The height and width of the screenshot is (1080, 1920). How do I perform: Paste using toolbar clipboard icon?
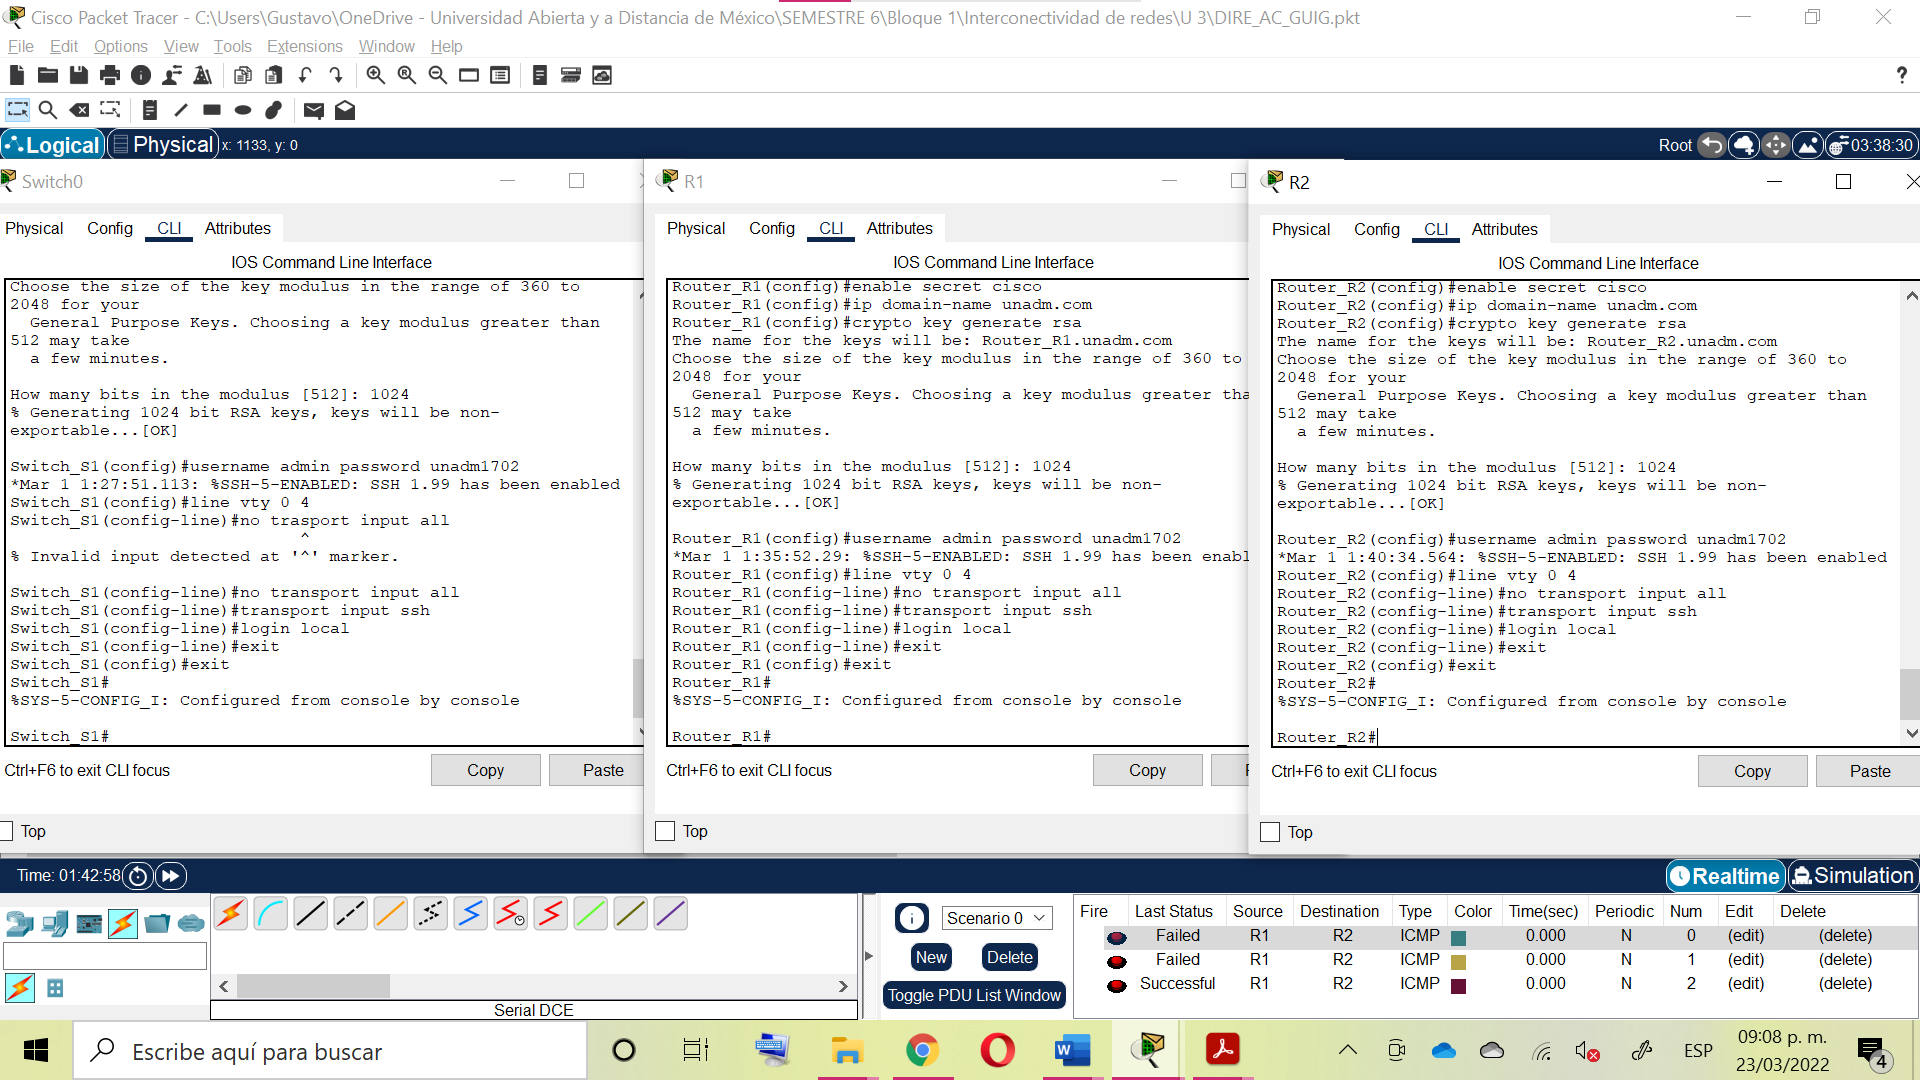point(273,75)
